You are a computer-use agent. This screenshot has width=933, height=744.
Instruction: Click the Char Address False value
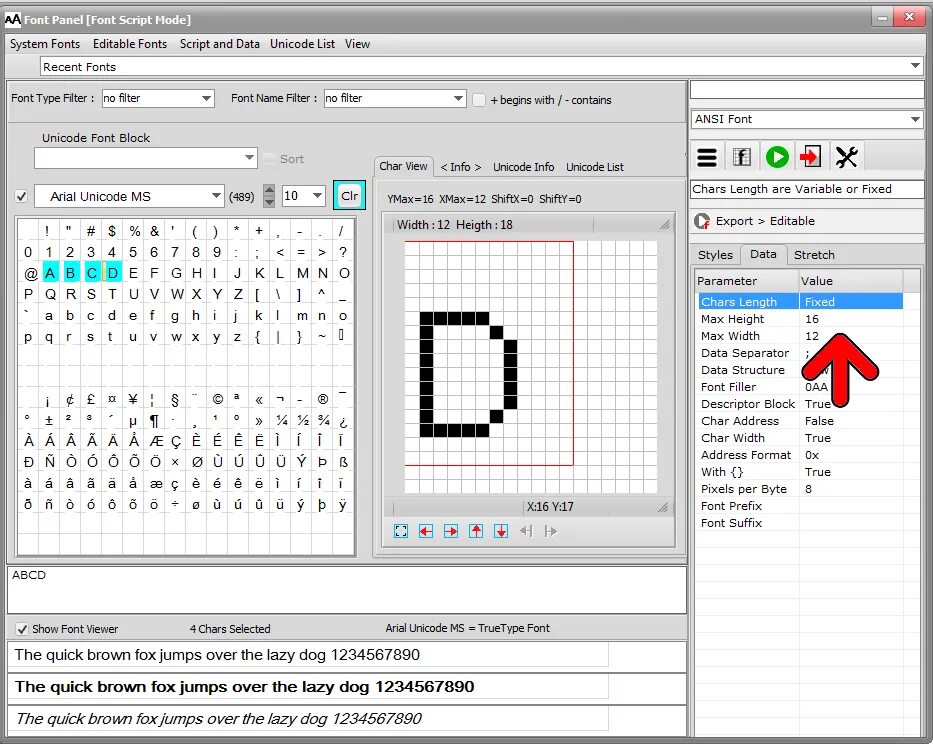click(819, 421)
